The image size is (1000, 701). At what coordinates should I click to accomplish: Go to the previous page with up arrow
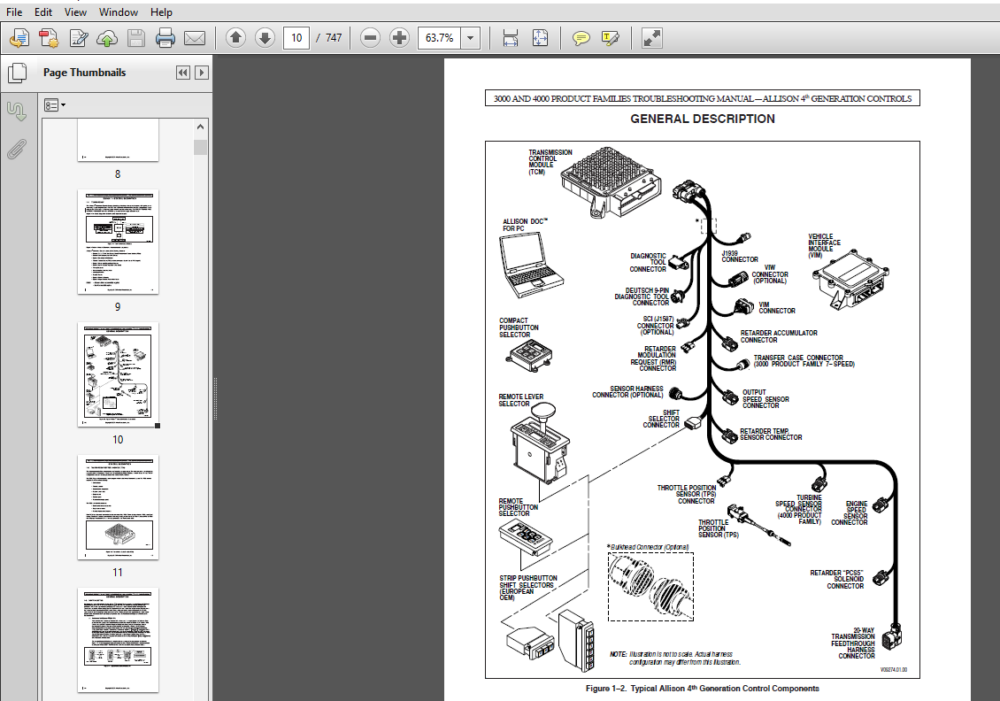point(235,38)
